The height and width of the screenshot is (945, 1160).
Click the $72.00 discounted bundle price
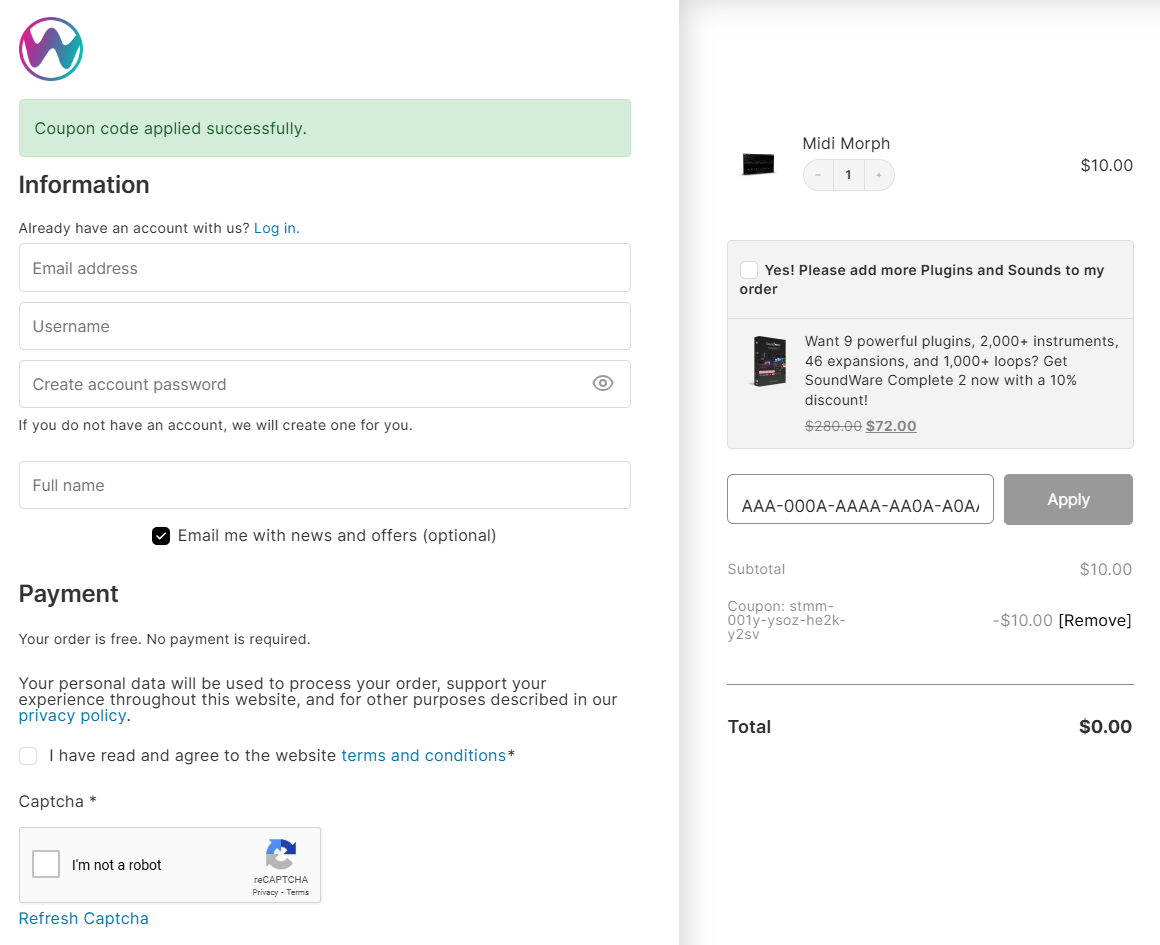[x=891, y=426]
